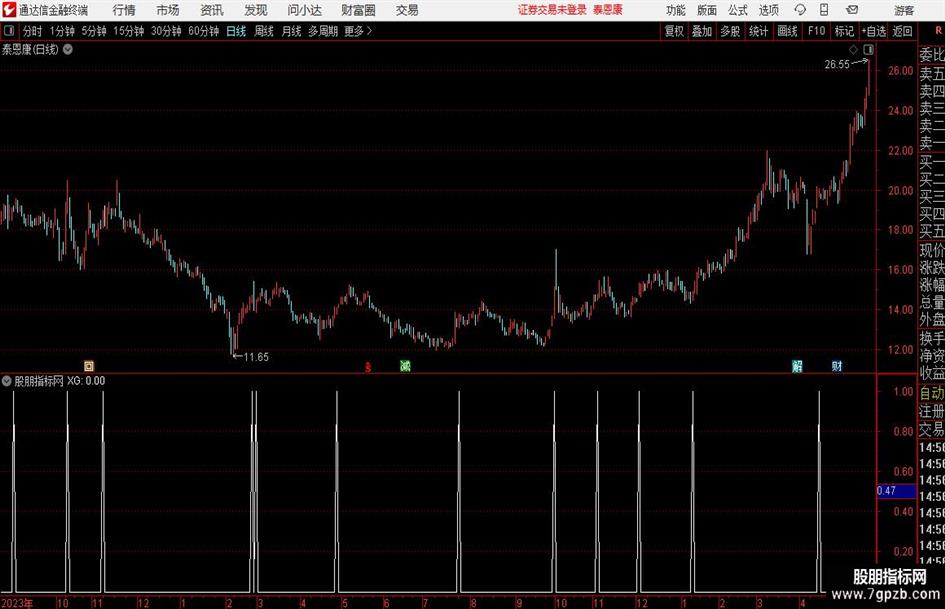Viewport: 945px width, 609px height.
Task: Click the 多股 toolbar button
Action: pyautogui.click(x=730, y=31)
